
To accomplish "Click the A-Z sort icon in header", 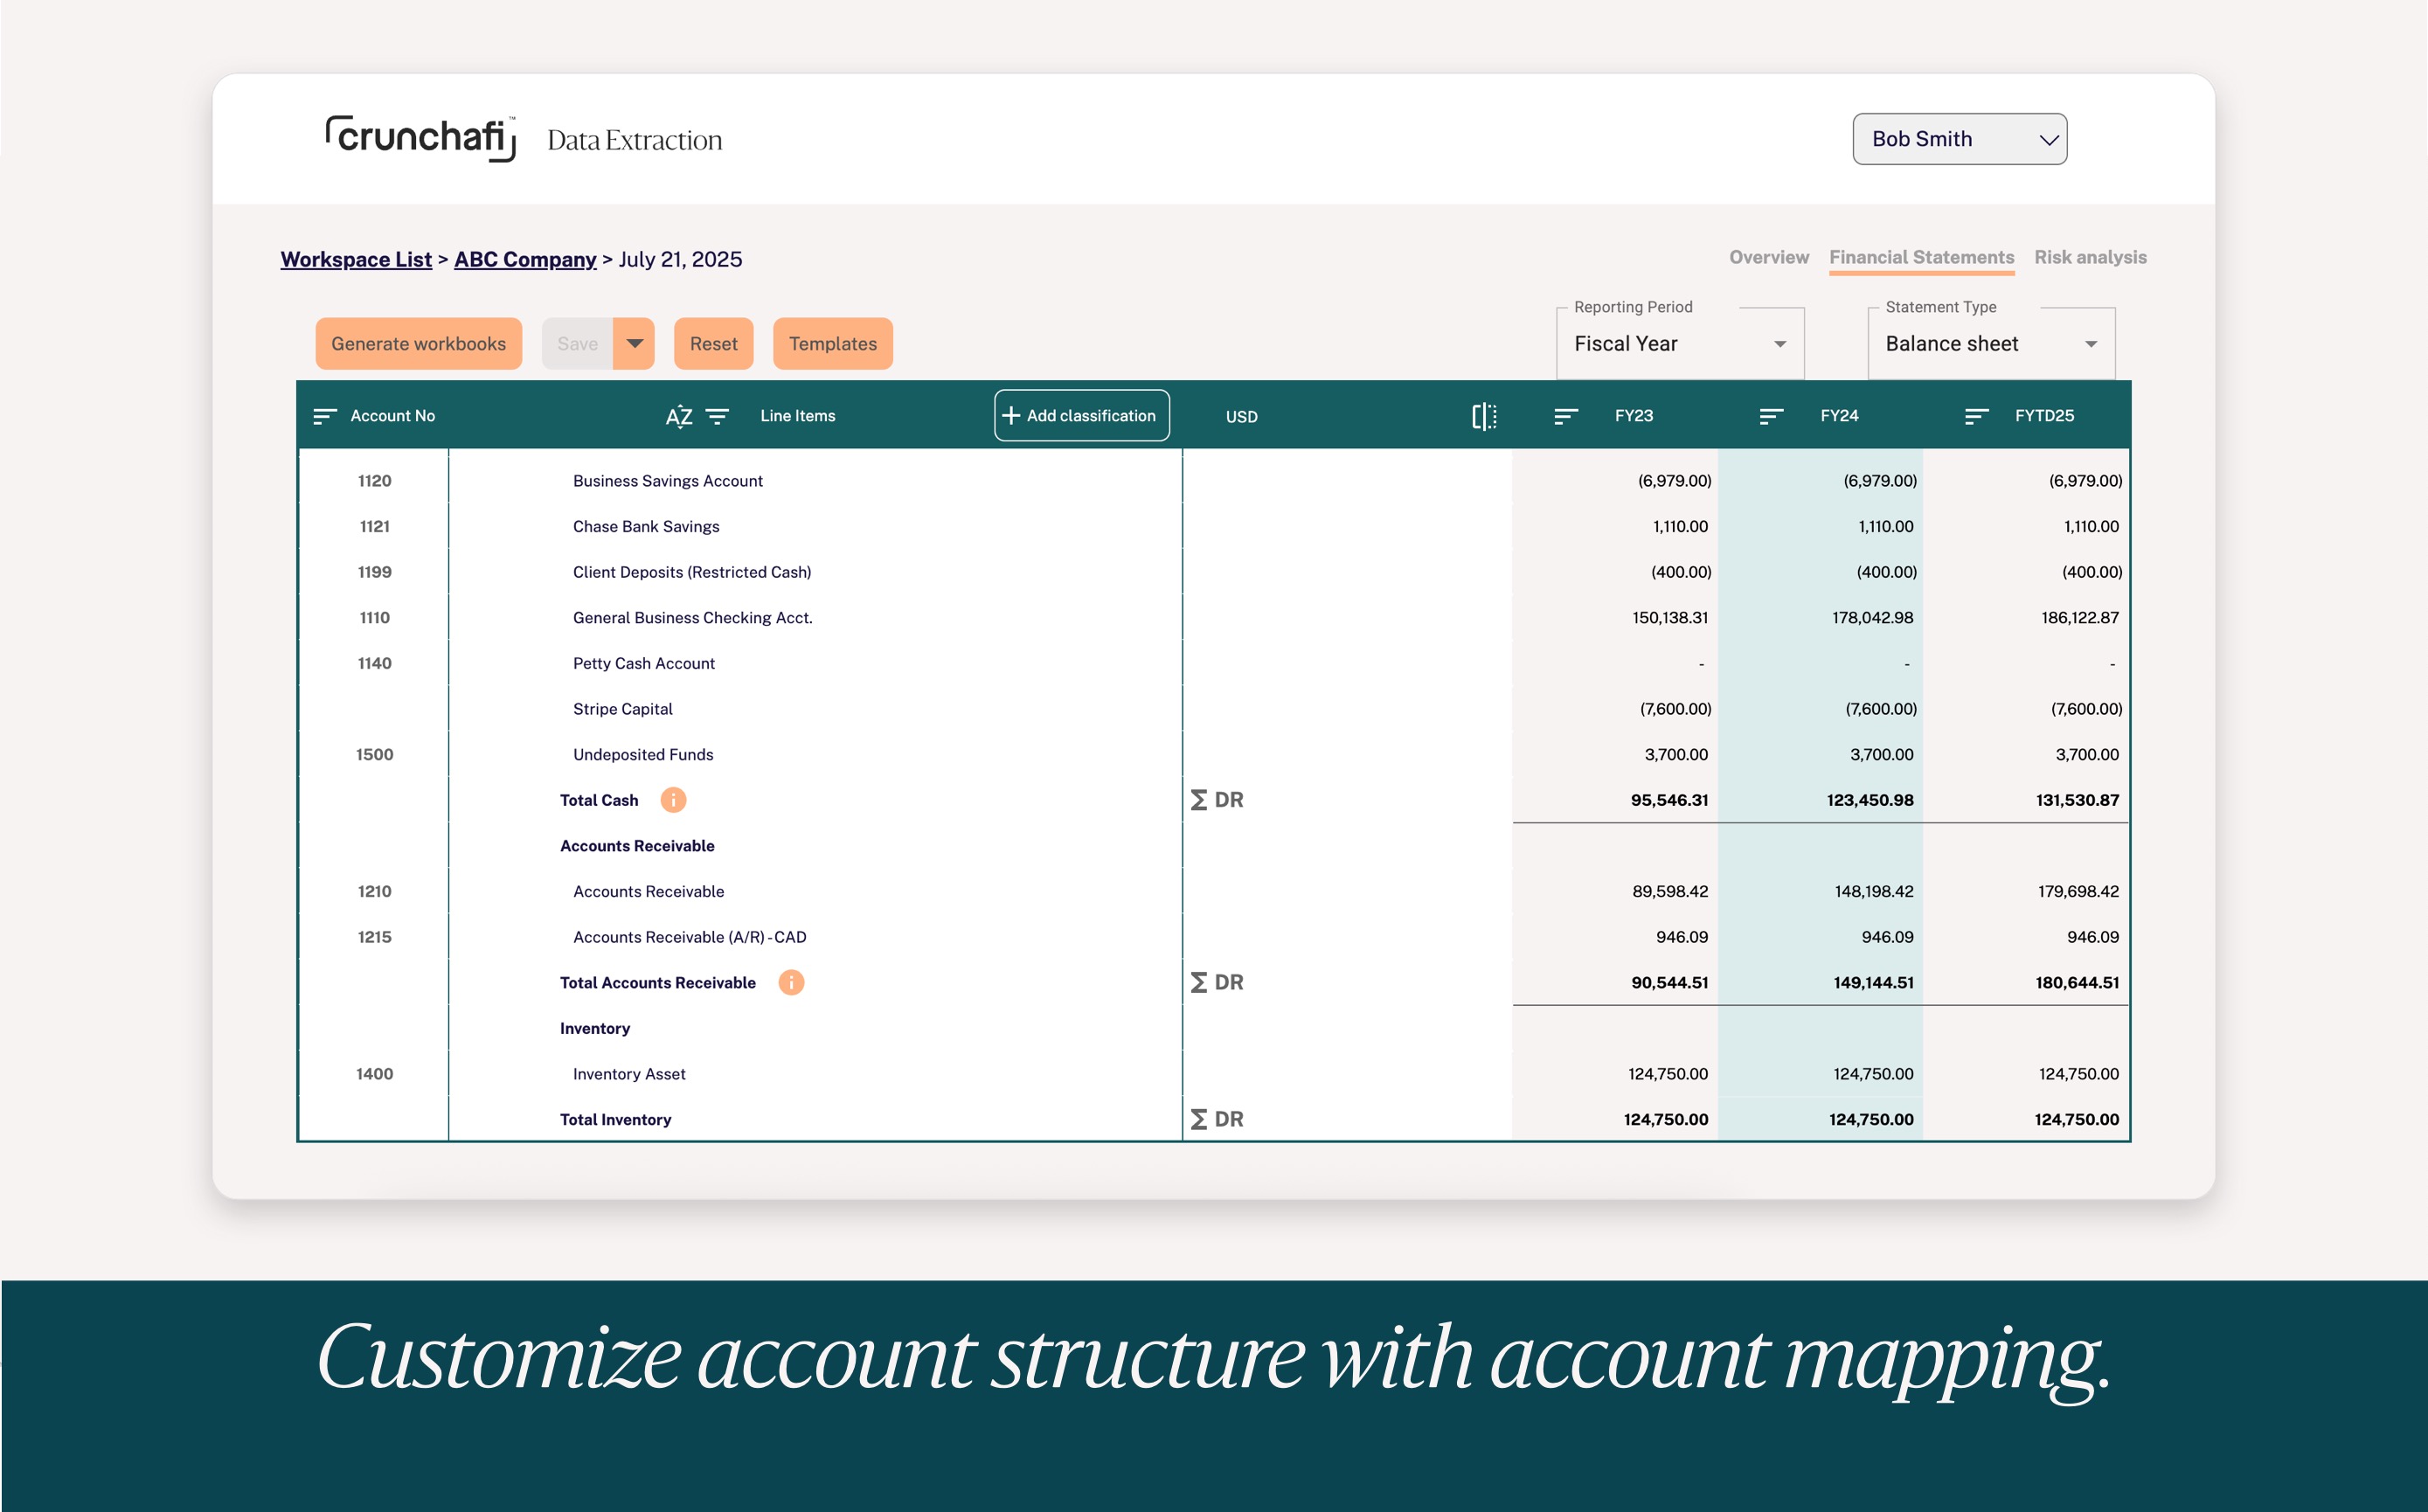I will (678, 416).
